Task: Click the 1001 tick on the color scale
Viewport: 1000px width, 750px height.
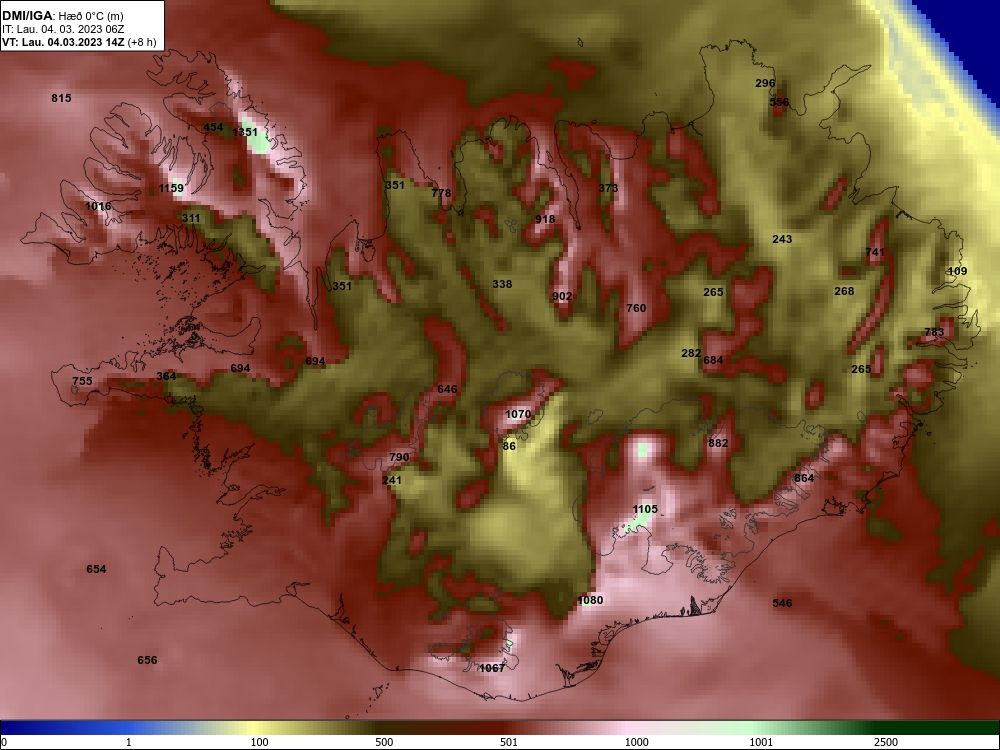Action: point(761,742)
